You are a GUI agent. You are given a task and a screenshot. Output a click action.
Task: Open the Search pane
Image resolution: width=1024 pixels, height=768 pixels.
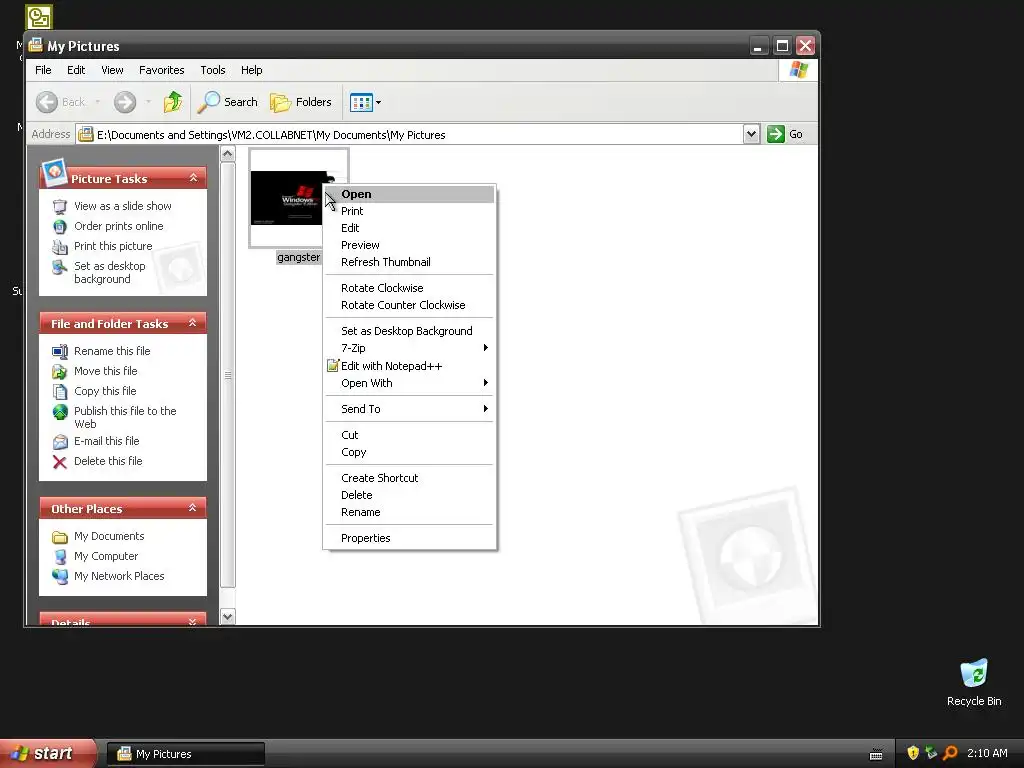point(228,102)
